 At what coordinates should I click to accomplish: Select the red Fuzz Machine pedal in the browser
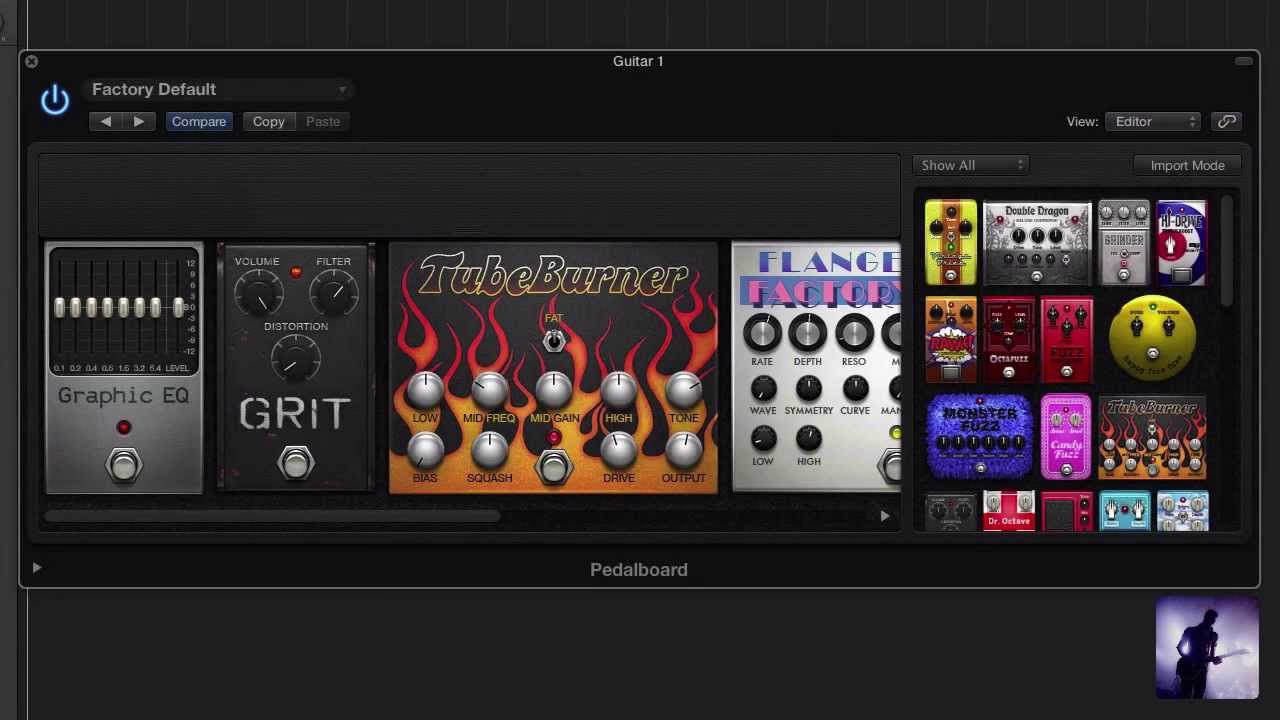pos(1066,340)
